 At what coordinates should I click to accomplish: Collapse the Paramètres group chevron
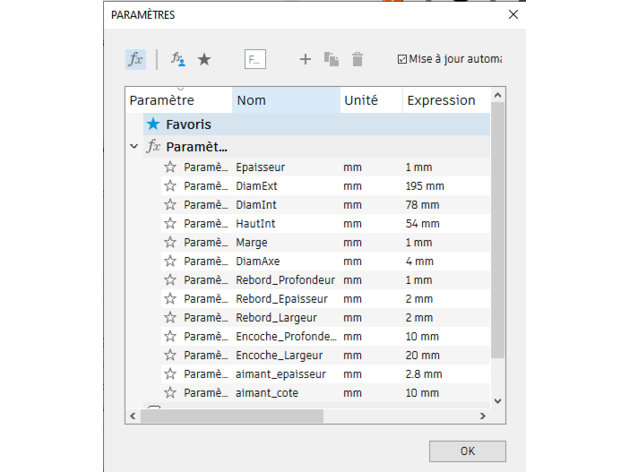(x=134, y=146)
